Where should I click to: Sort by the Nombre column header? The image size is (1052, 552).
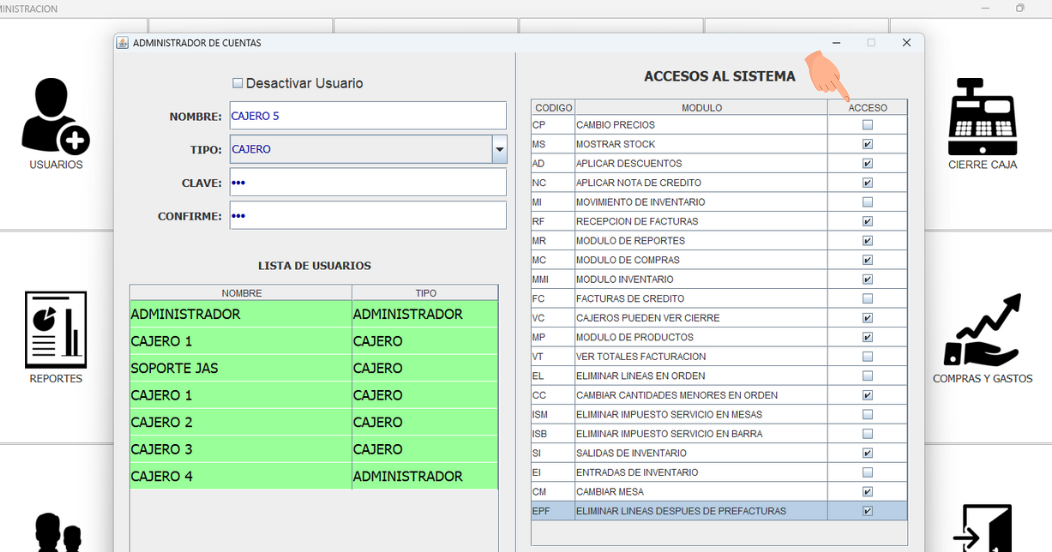tap(241, 293)
